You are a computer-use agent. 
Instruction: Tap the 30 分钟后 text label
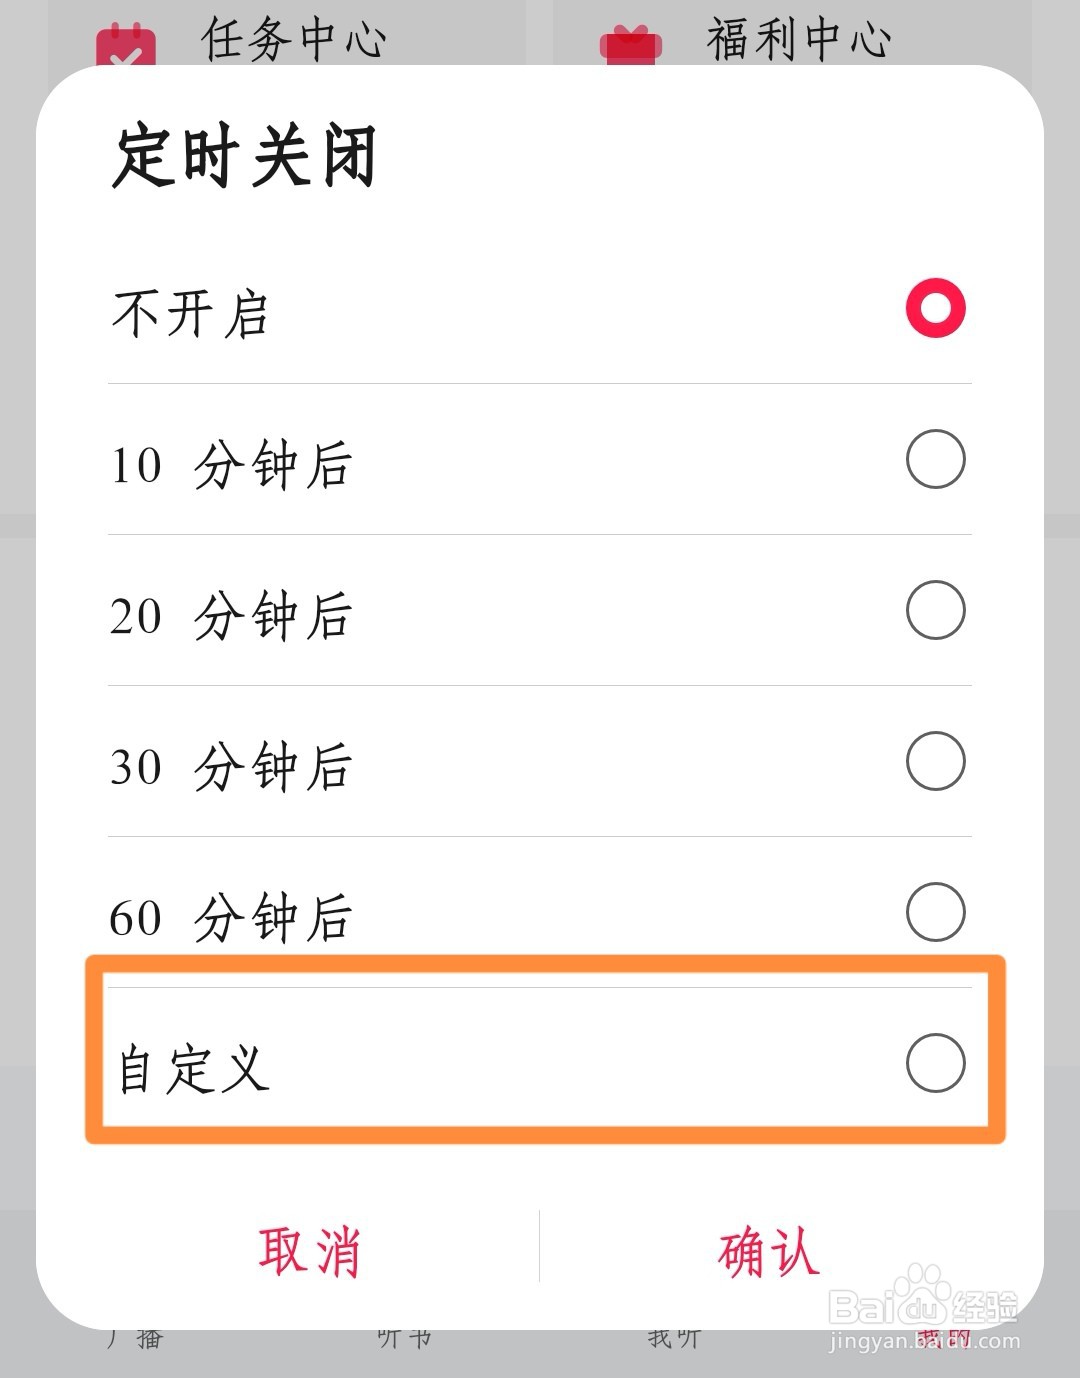point(231,767)
